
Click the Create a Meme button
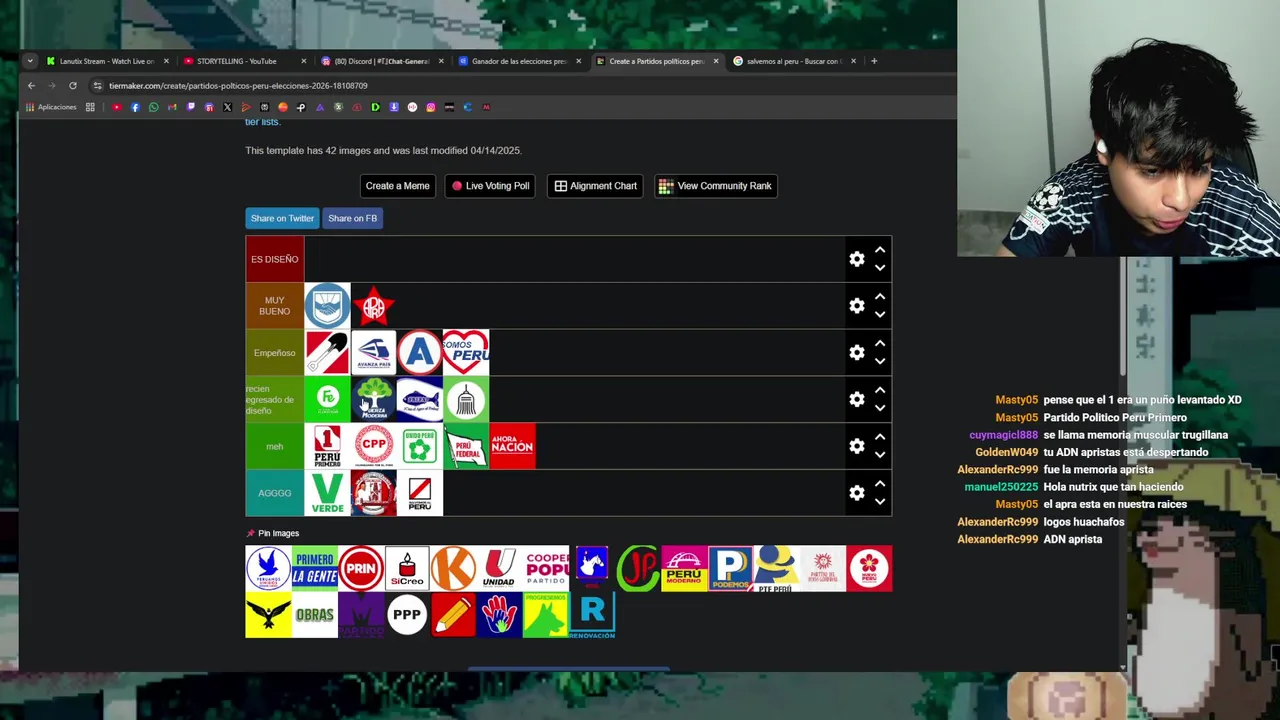coord(397,186)
